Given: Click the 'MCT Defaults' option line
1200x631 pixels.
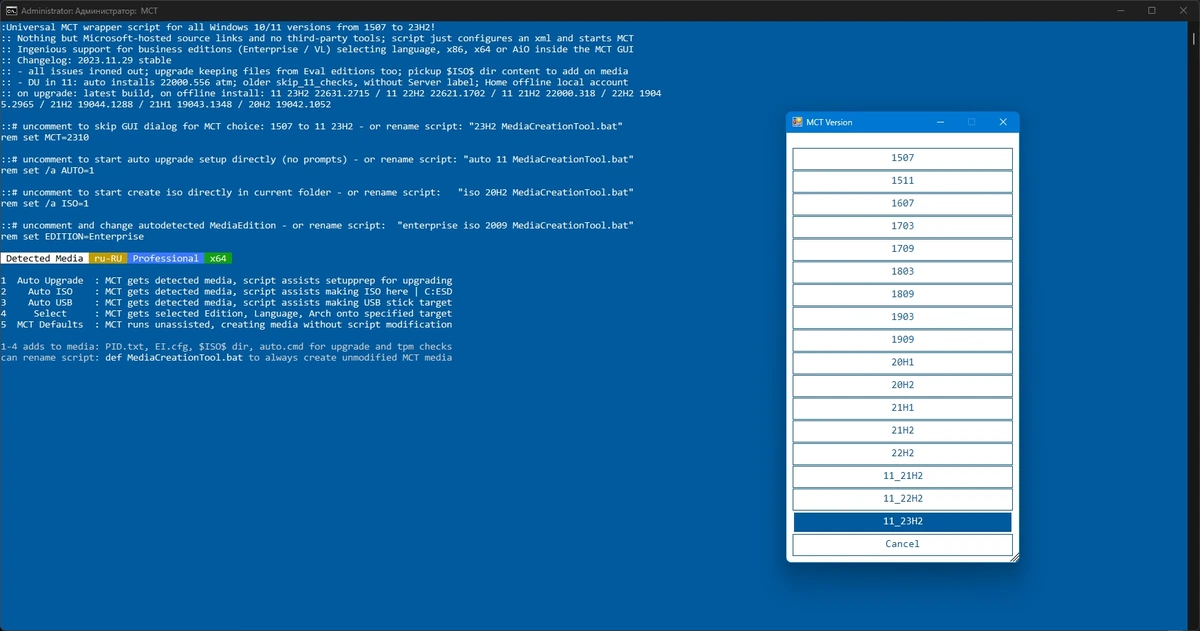Looking at the screenshot, I should click(227, 324).
